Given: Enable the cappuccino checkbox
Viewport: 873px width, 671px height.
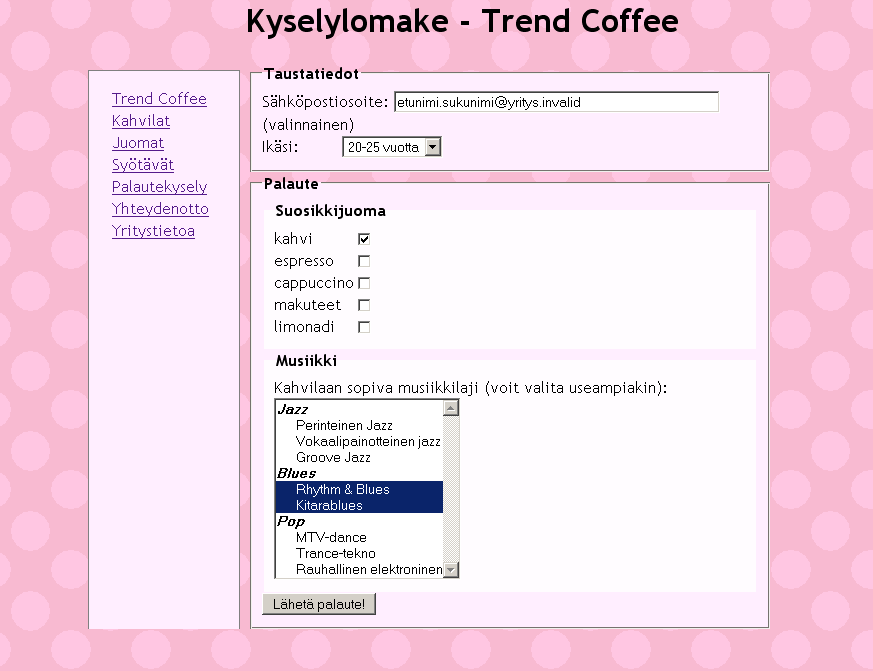Looking at the screenshot, I should tap(364, 283).
